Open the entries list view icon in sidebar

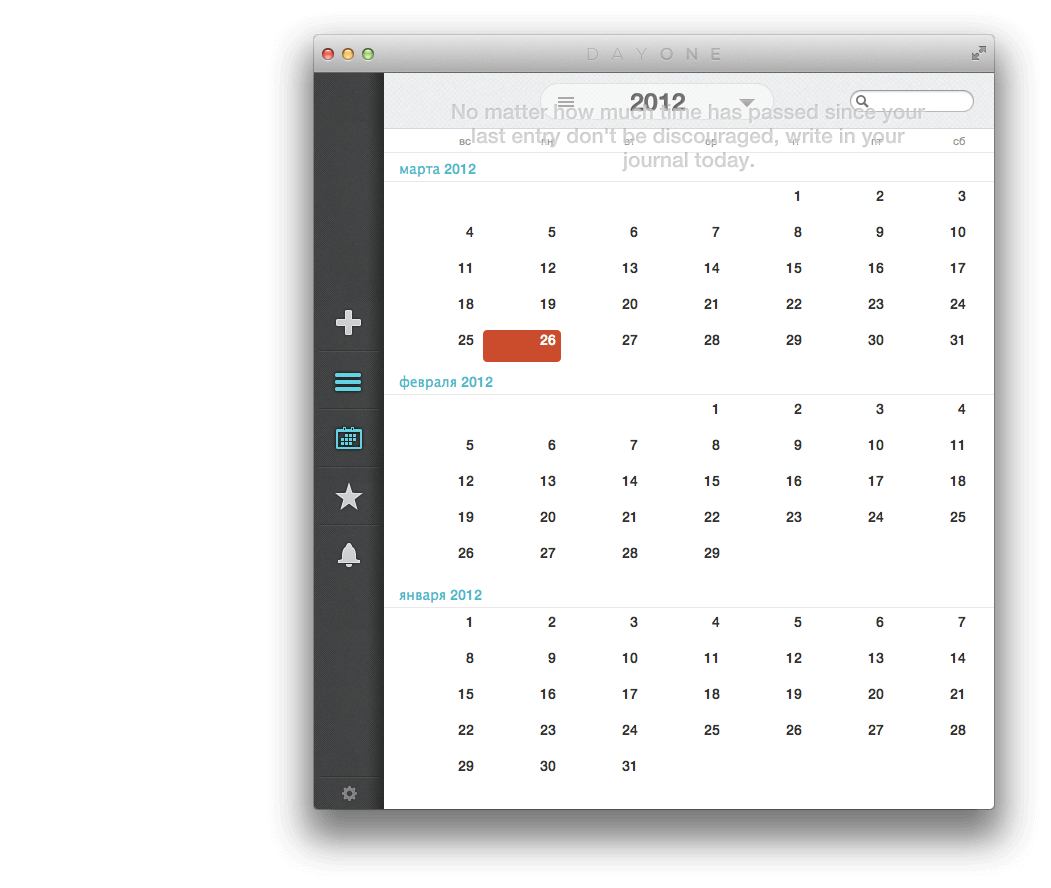point(348,381)
